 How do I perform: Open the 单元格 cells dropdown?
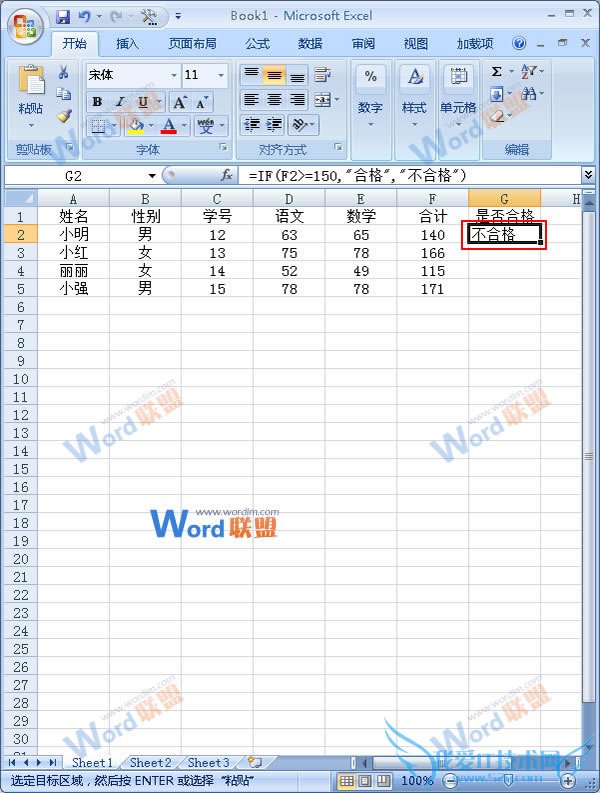(458, 94)
